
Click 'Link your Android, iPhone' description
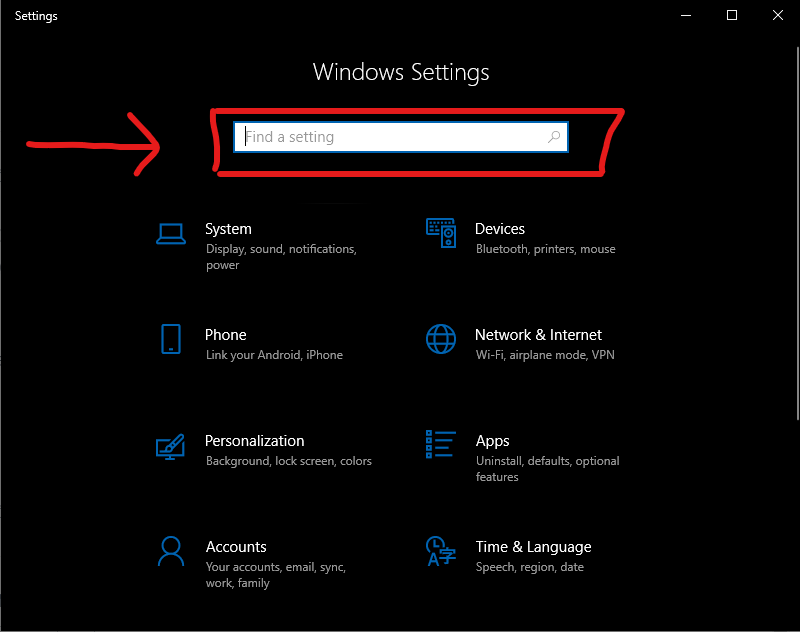click(x=274, y=355)
